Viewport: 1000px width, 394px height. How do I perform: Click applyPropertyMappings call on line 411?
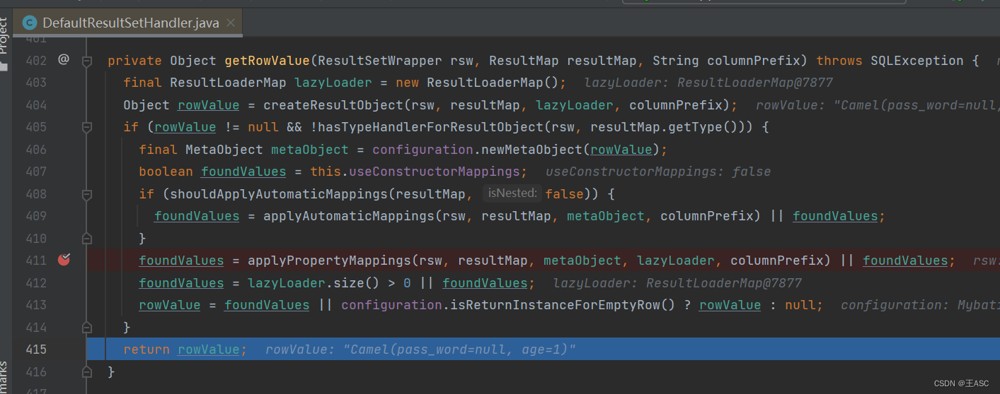tap(329, 260)
